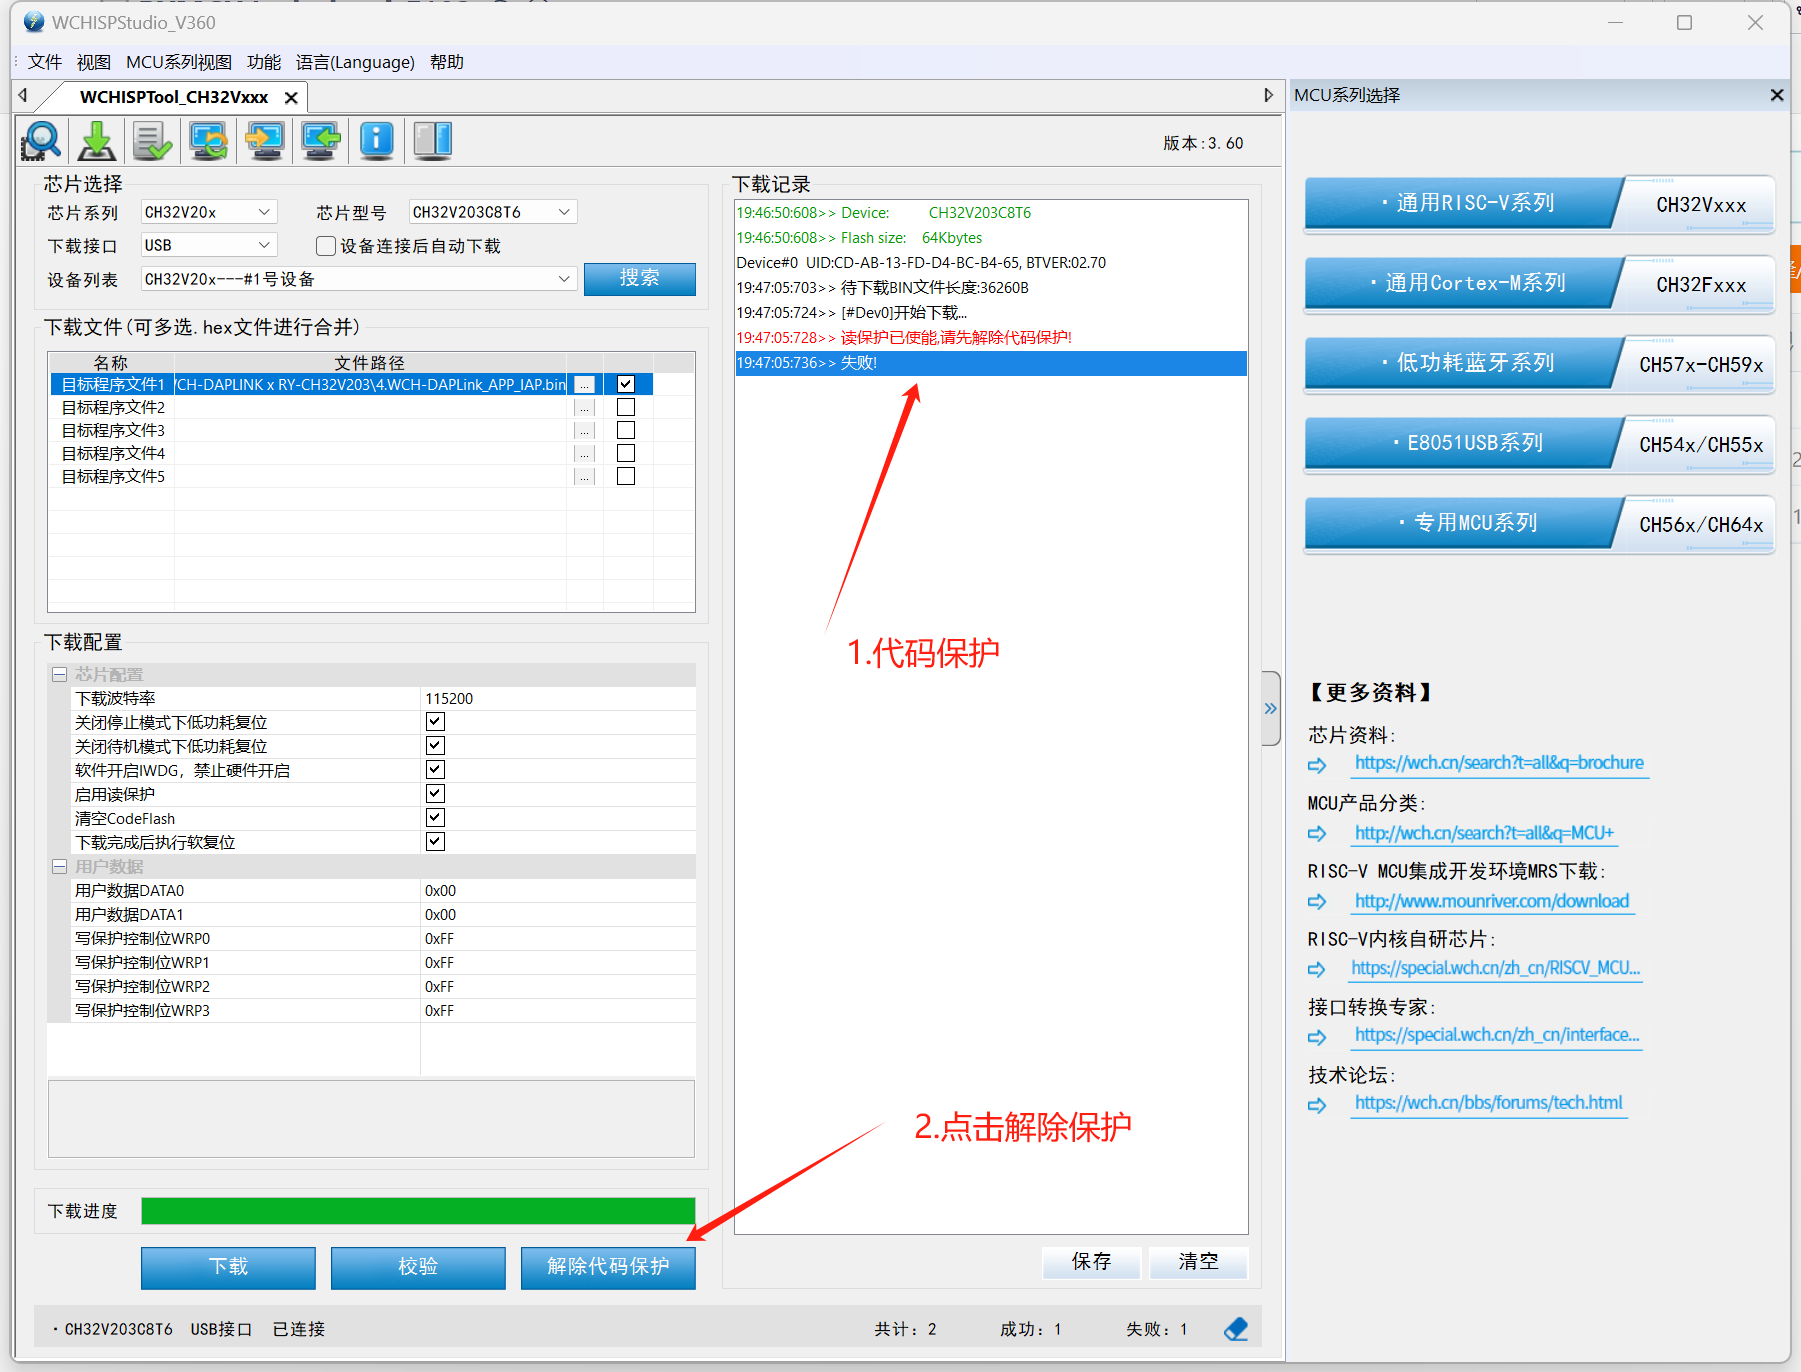1801x1372 pixels.
Task: Uncheck the 启用读保护 option
Action: [x=435, y=794]
